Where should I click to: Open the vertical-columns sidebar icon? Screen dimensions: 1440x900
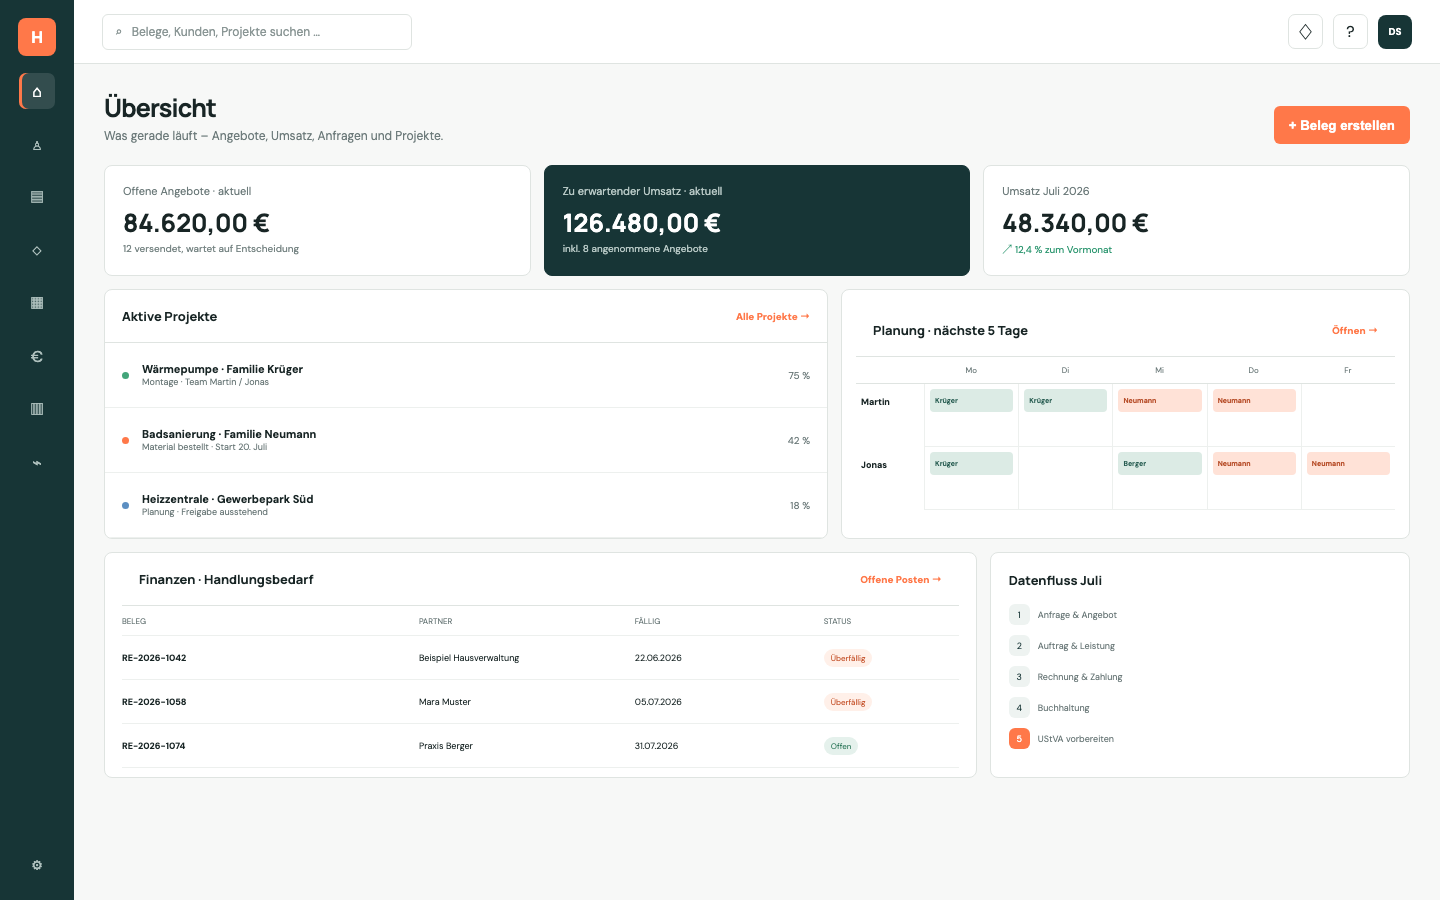[37, 409]
